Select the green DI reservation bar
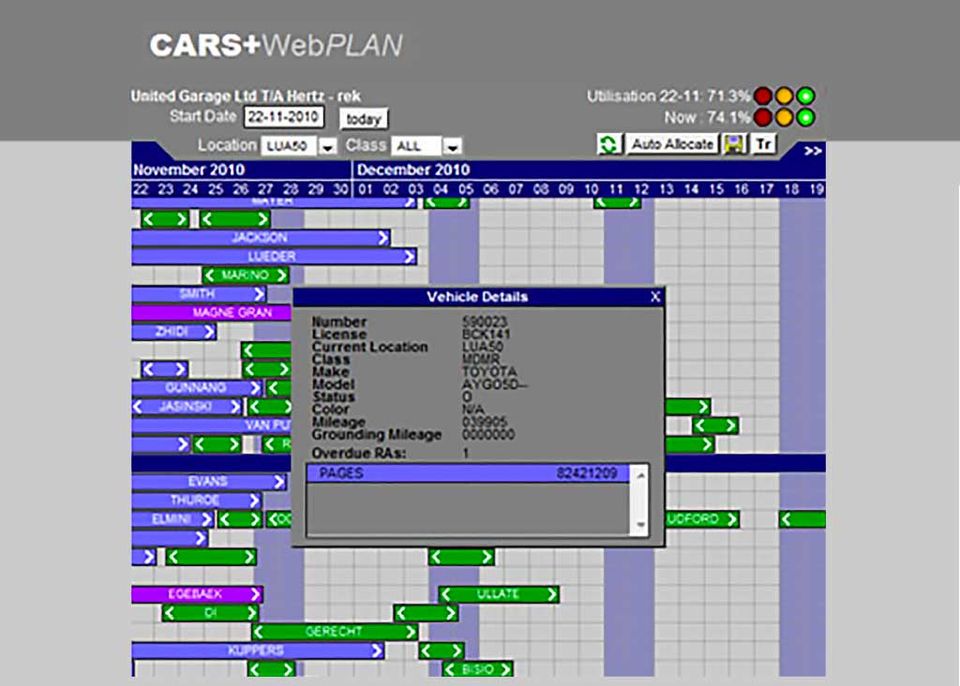960x686 pixels. point(211,612)
